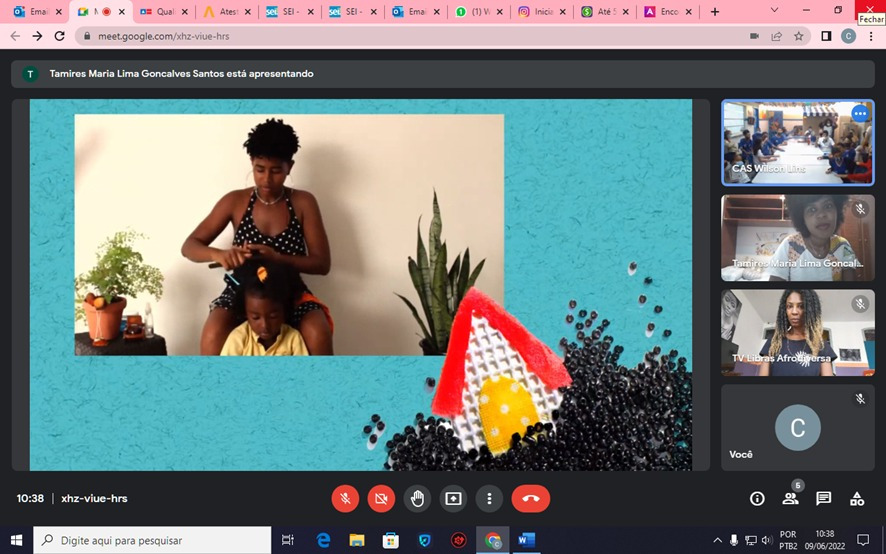Viewport: 886px width, 554px height.
Task: Unmute the microphone in Meet controls
Action: click(x=345, y=499)
